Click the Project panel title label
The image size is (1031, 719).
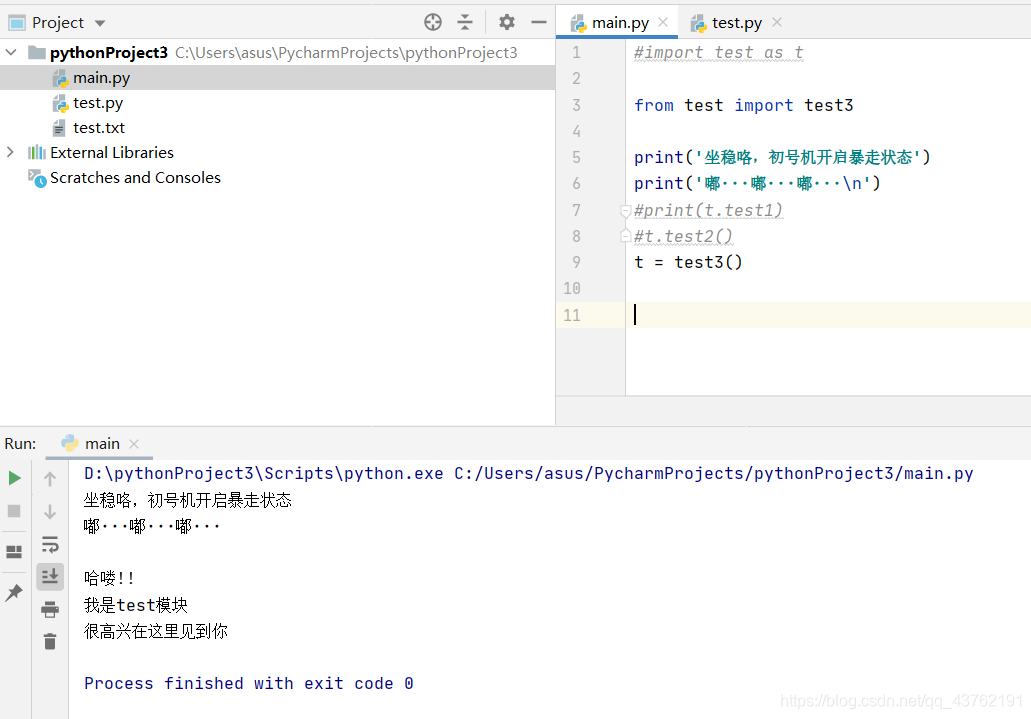58,23
